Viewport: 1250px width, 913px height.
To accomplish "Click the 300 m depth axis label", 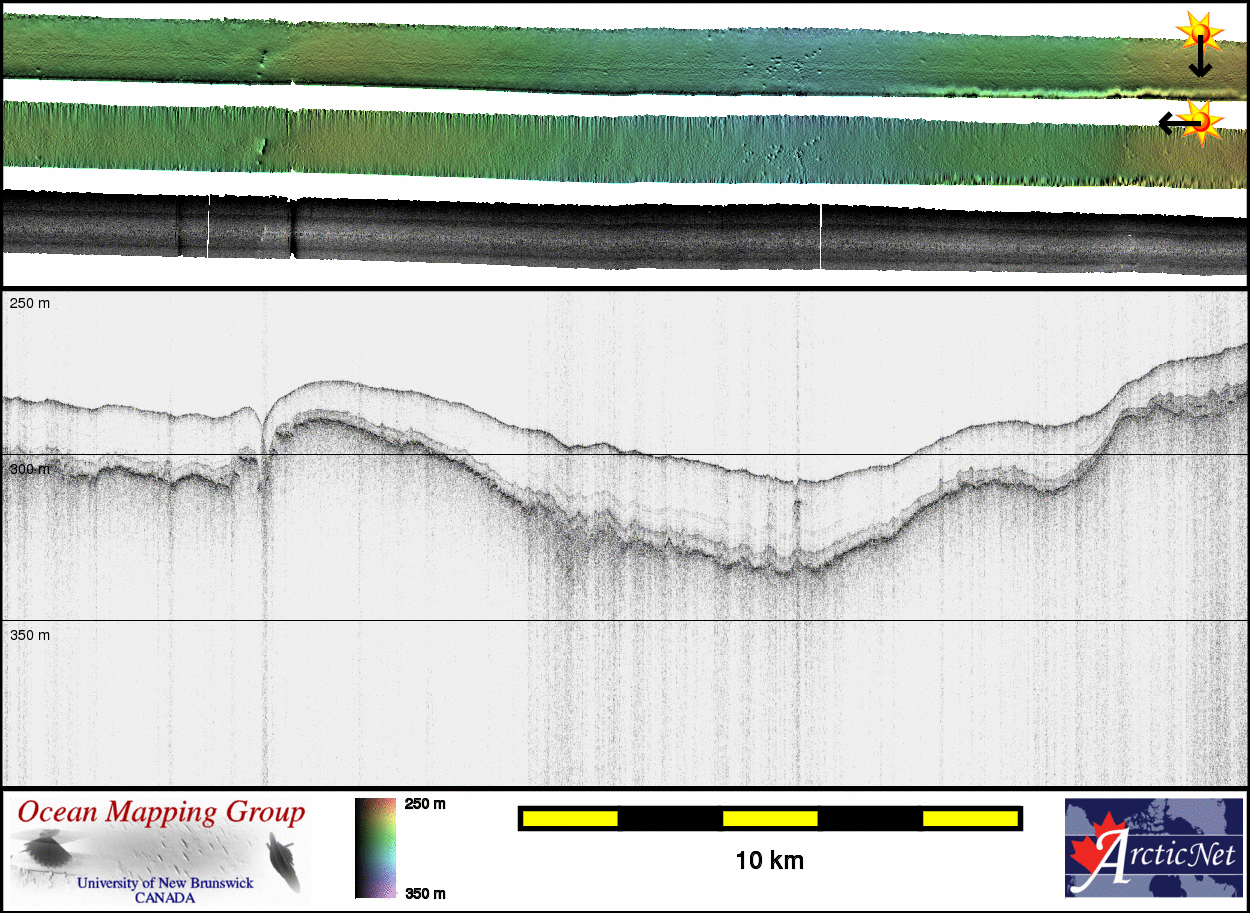I will click(x=29, y=468).
